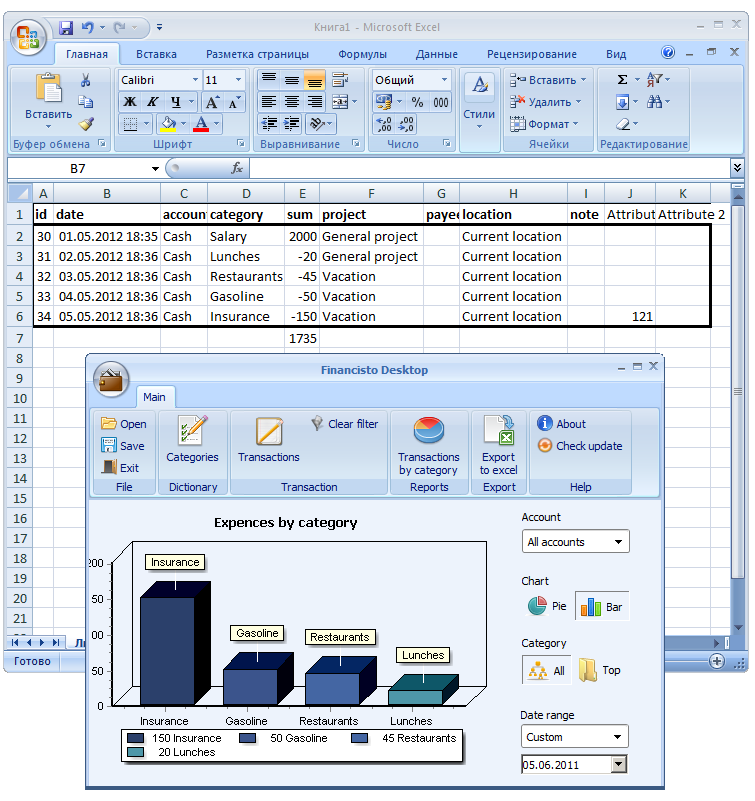Apply red font color swatch

[x=201, y=124]
